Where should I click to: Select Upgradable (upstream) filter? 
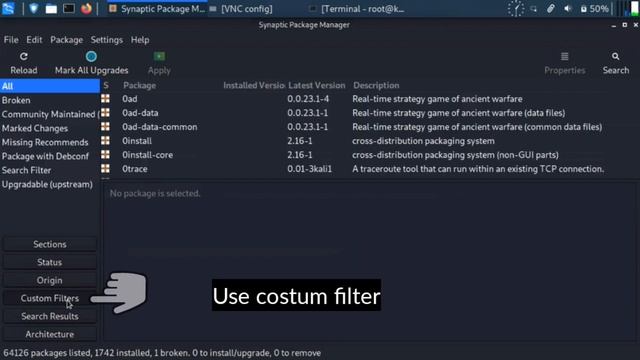50,184
